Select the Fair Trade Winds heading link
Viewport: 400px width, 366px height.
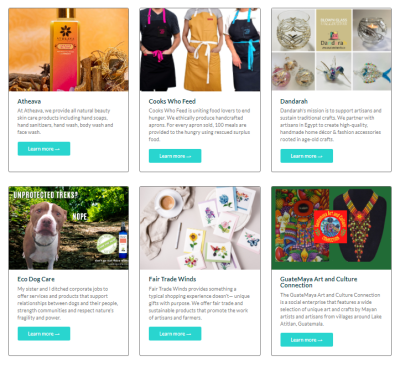(172, 279)
